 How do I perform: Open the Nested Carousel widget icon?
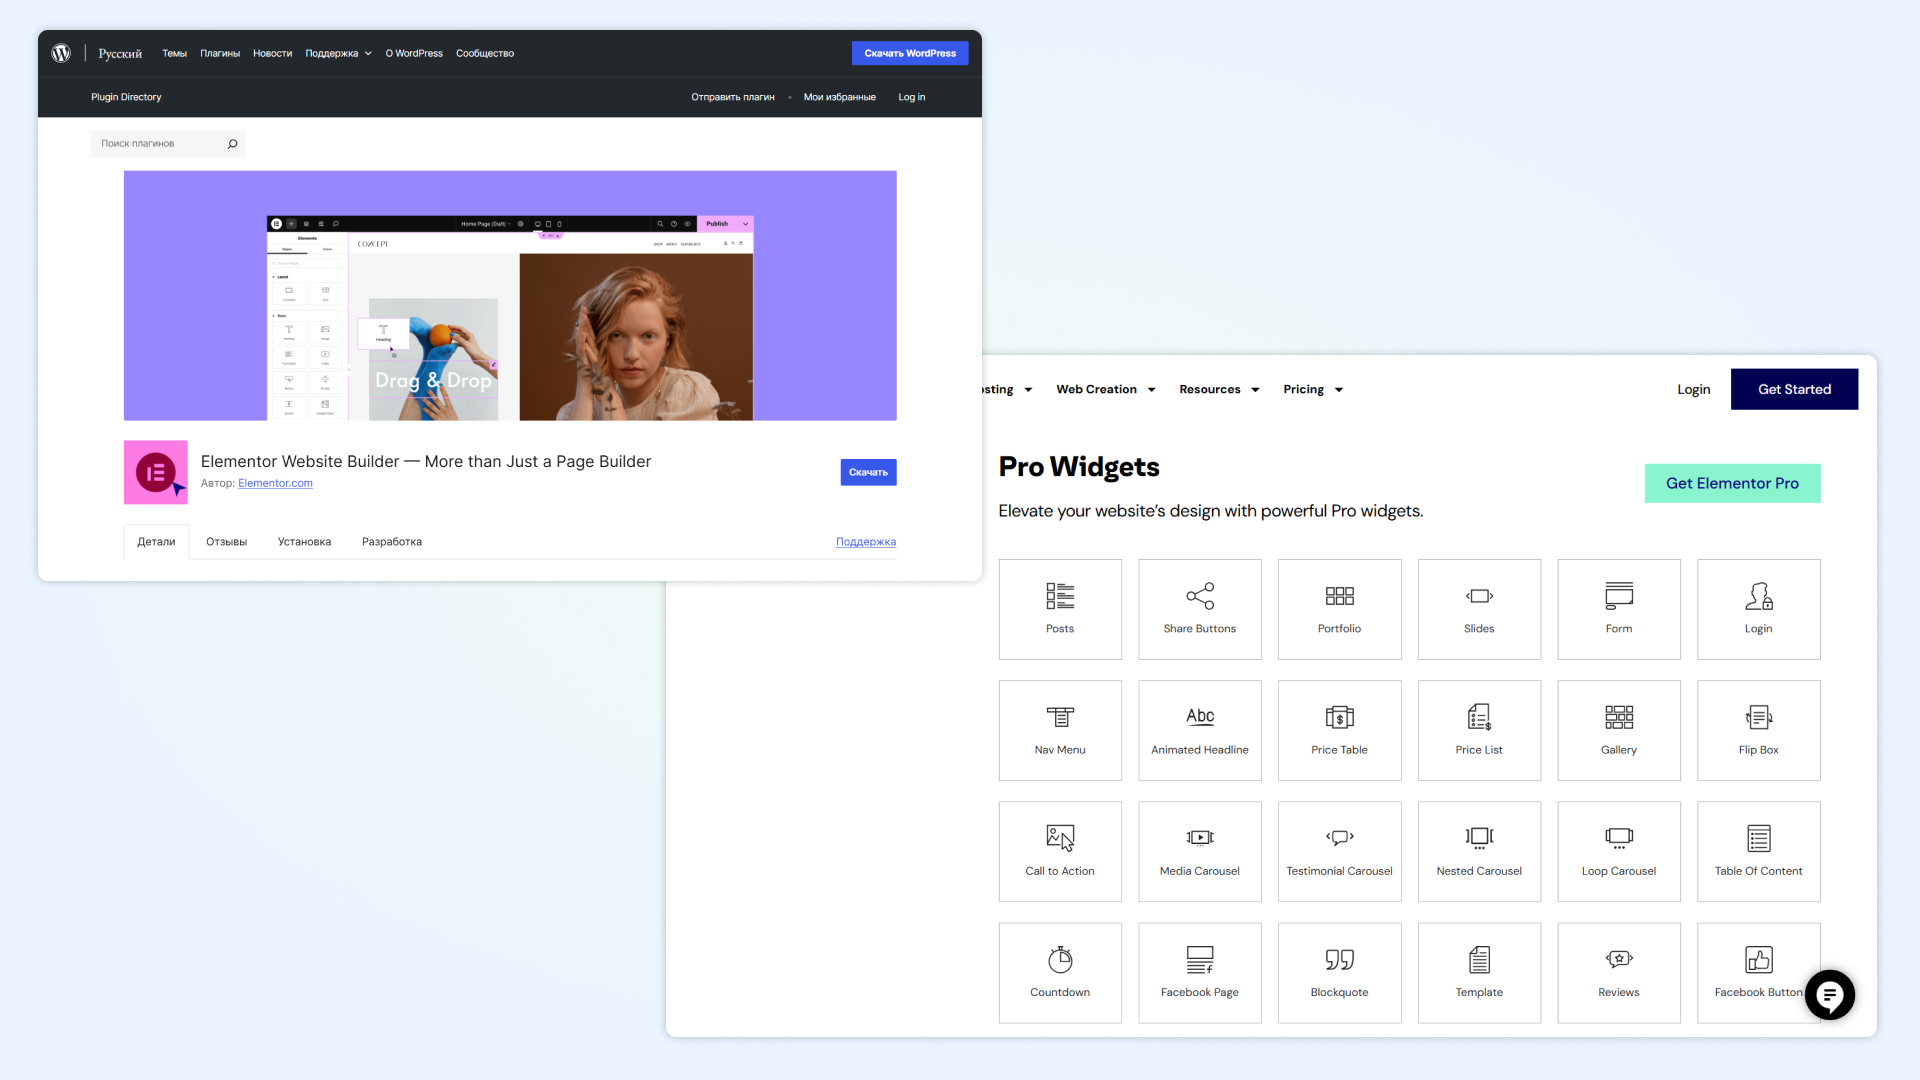click(x=1479, y=838)
